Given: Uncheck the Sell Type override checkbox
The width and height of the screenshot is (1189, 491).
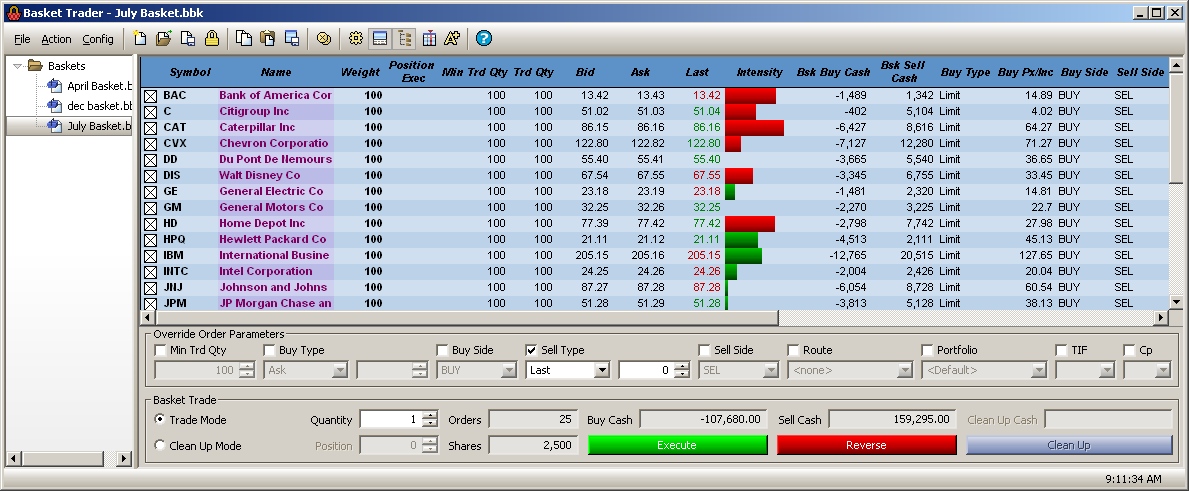Looking at the screenshot, I should pyautogui.click(x=532, y=350).
